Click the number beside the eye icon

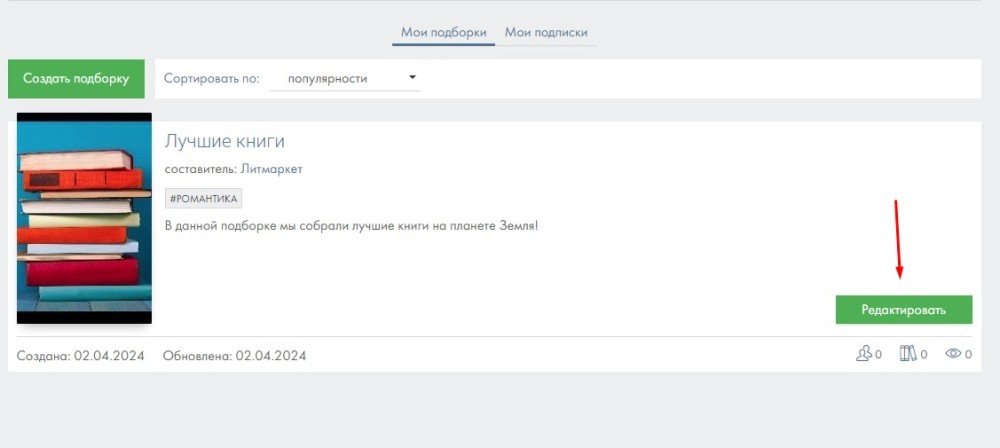coord(968,355)
